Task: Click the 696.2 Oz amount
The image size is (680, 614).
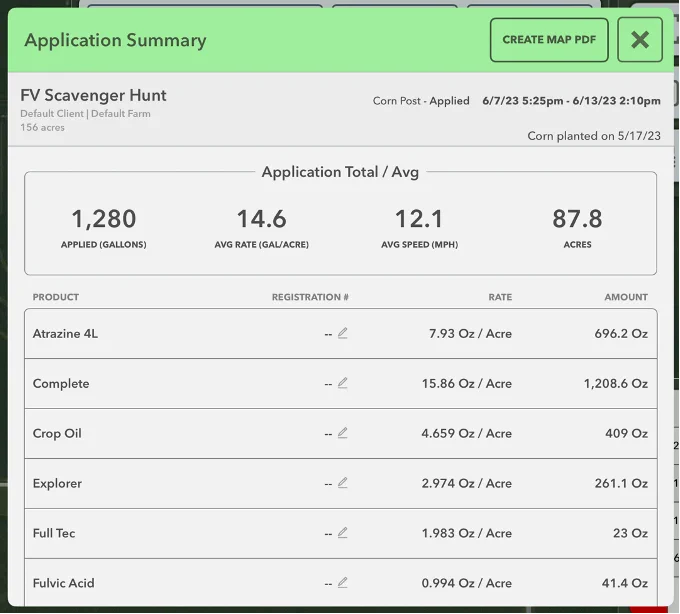Action: click(x=621, y=333)
